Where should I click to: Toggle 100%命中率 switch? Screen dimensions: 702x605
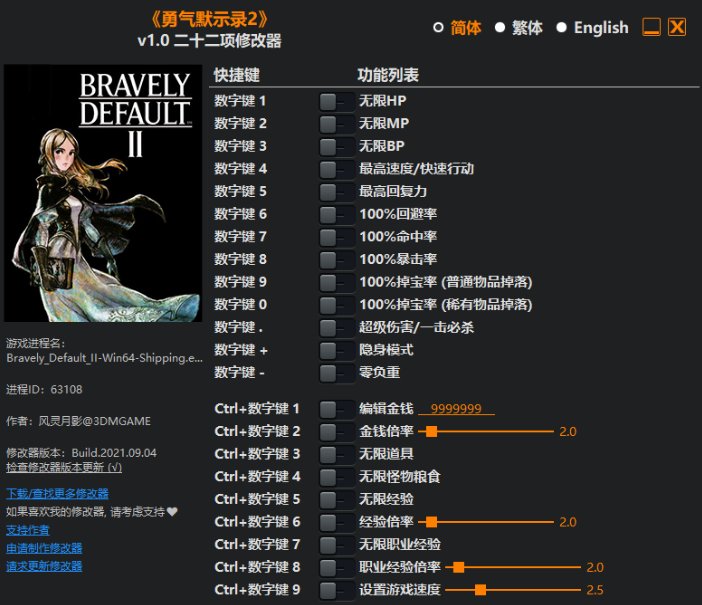point(337,237)
